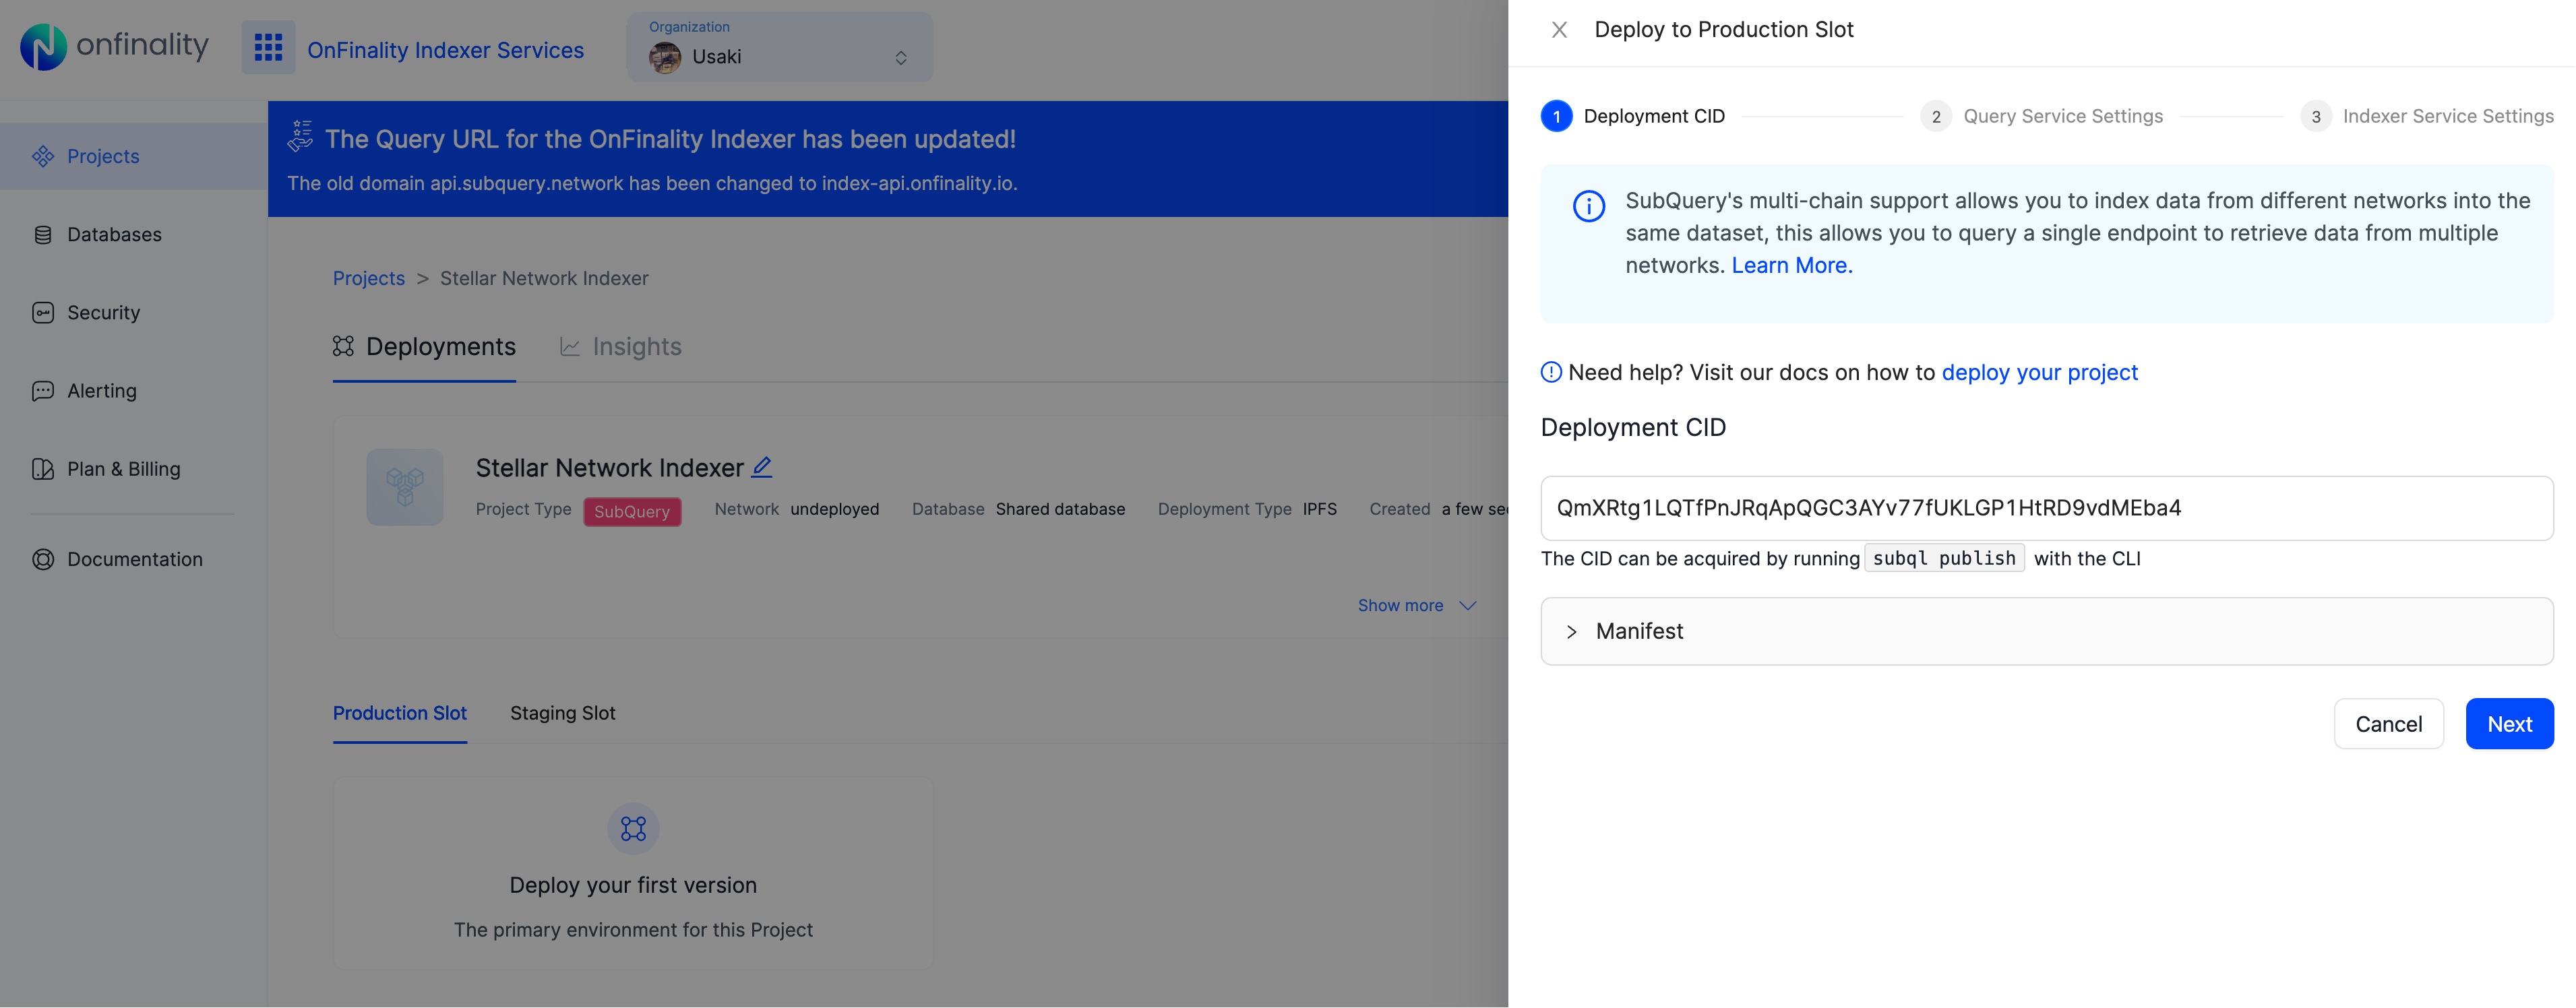Open the Usaki organization dropdown
Screen dimensions: 2576x1008
point(779,57)
